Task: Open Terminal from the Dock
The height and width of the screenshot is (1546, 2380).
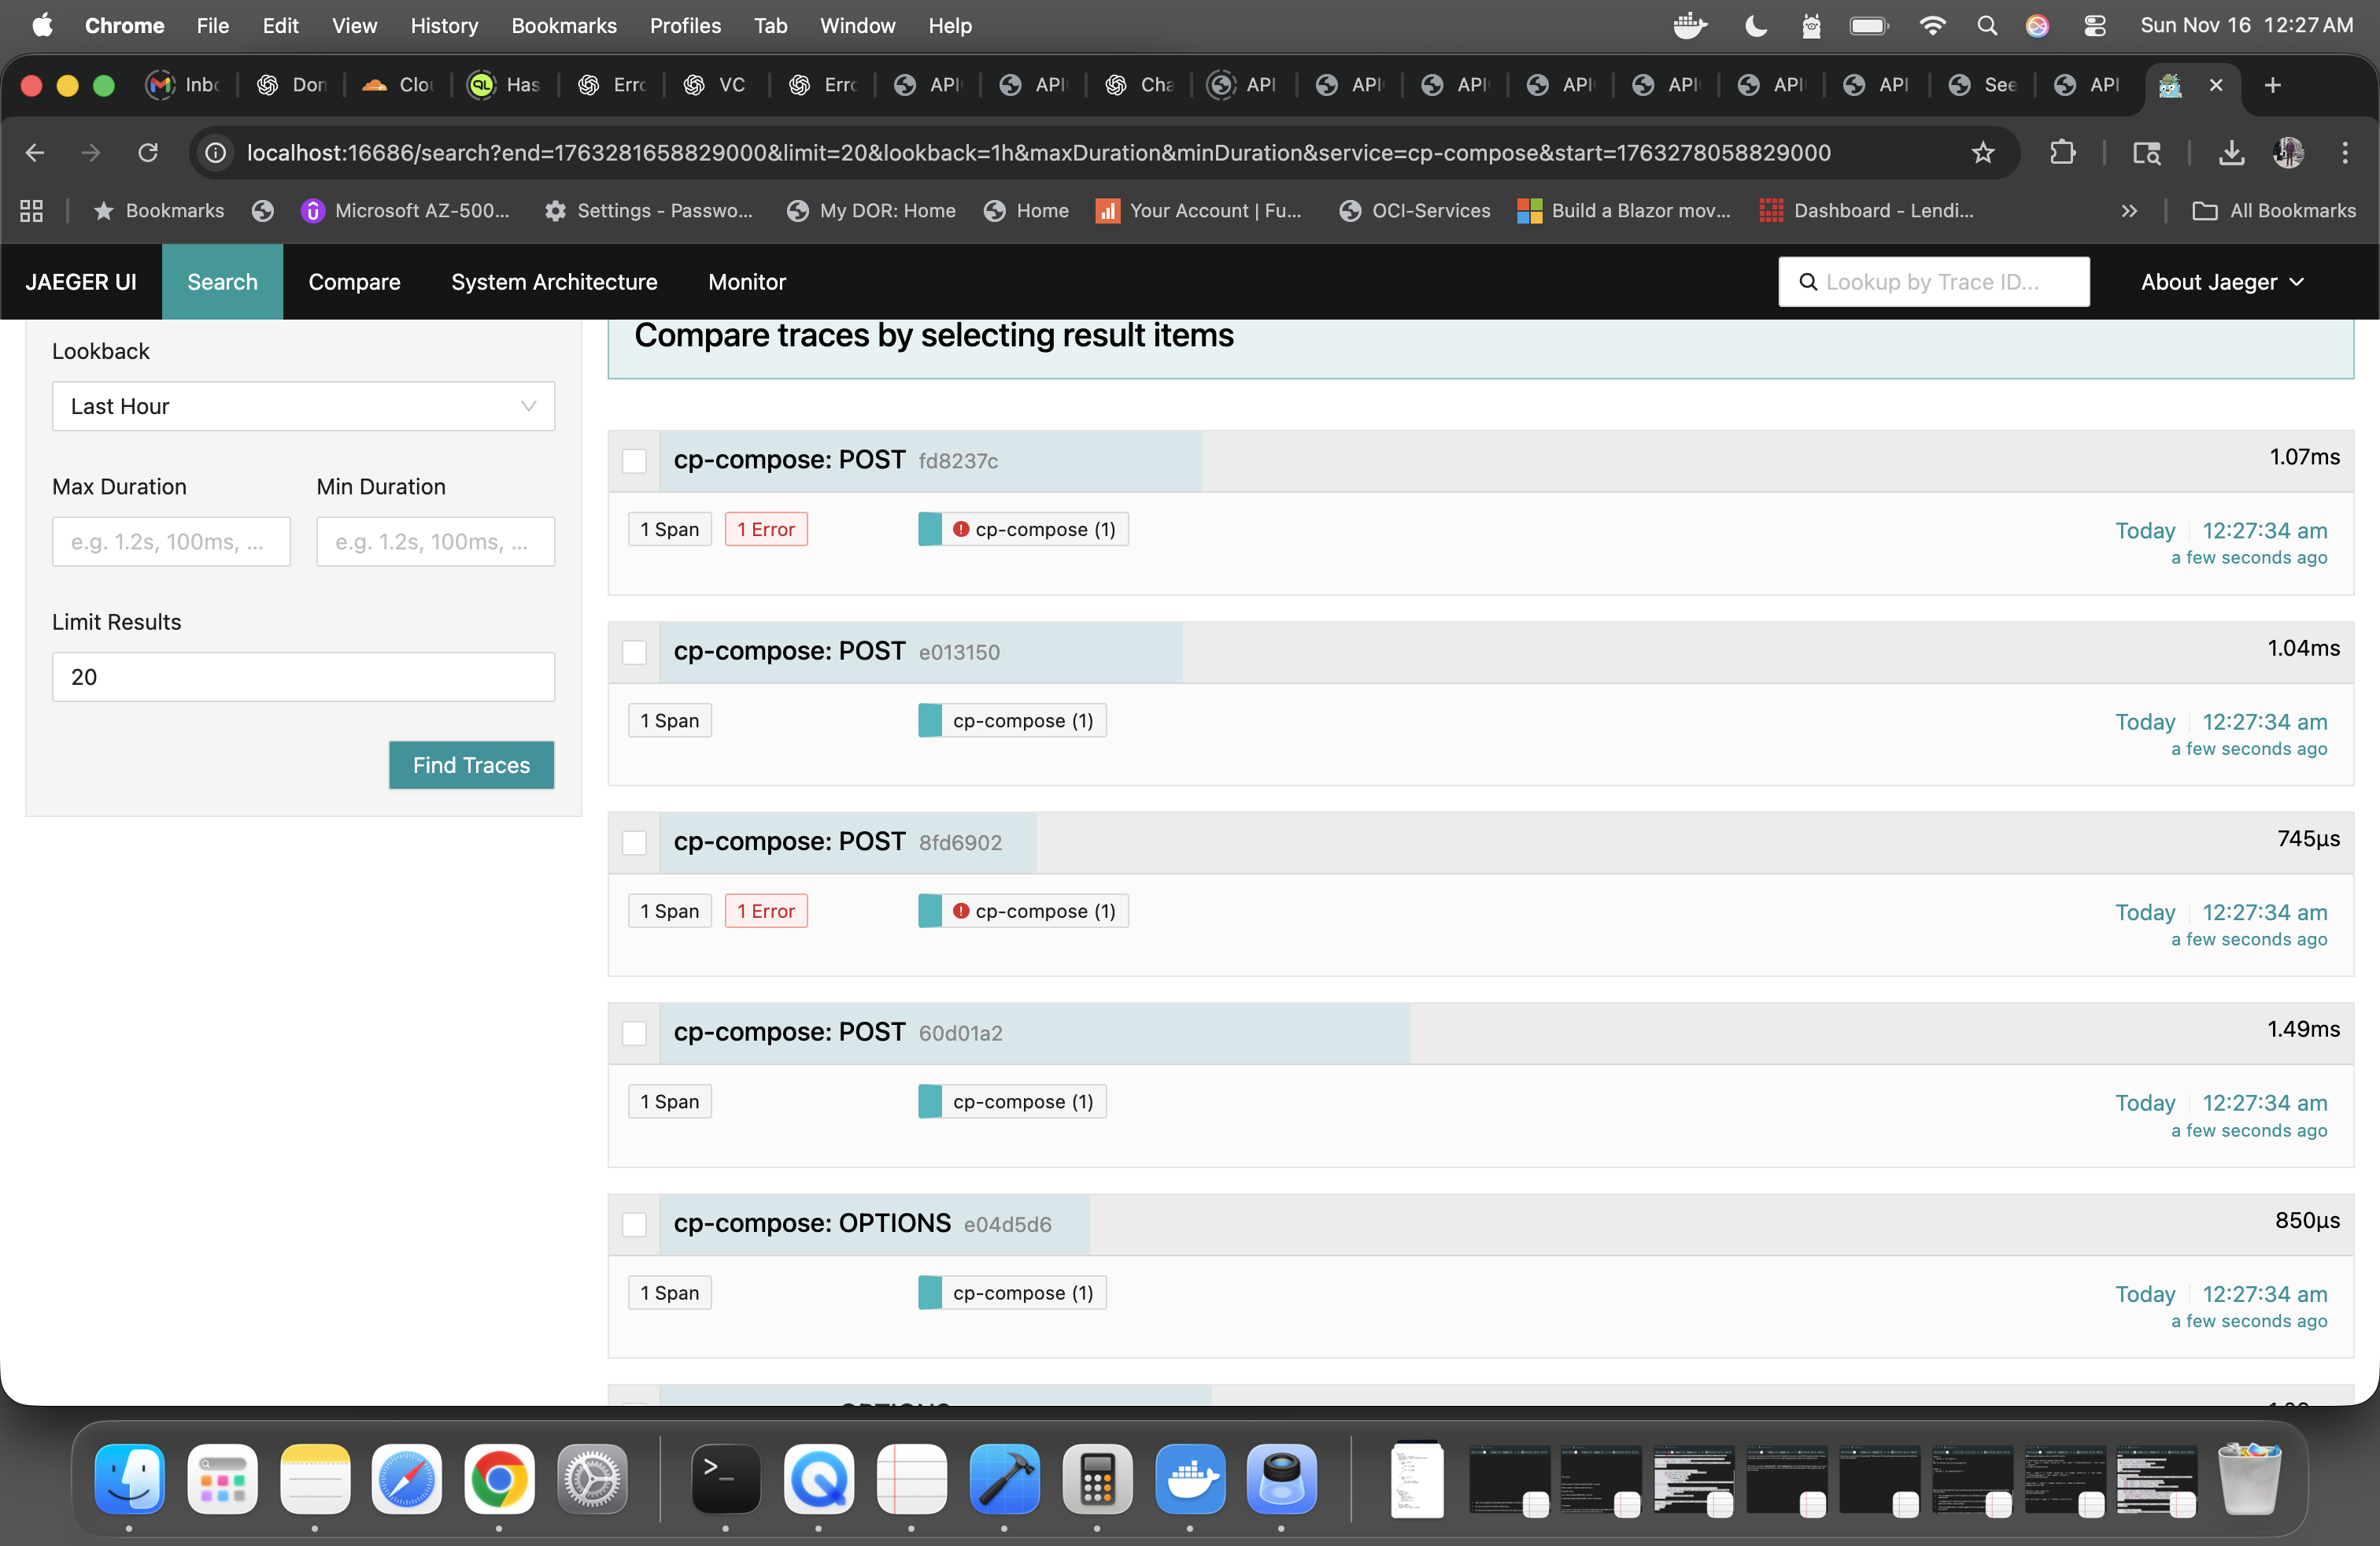Action: pos(725,1481)
